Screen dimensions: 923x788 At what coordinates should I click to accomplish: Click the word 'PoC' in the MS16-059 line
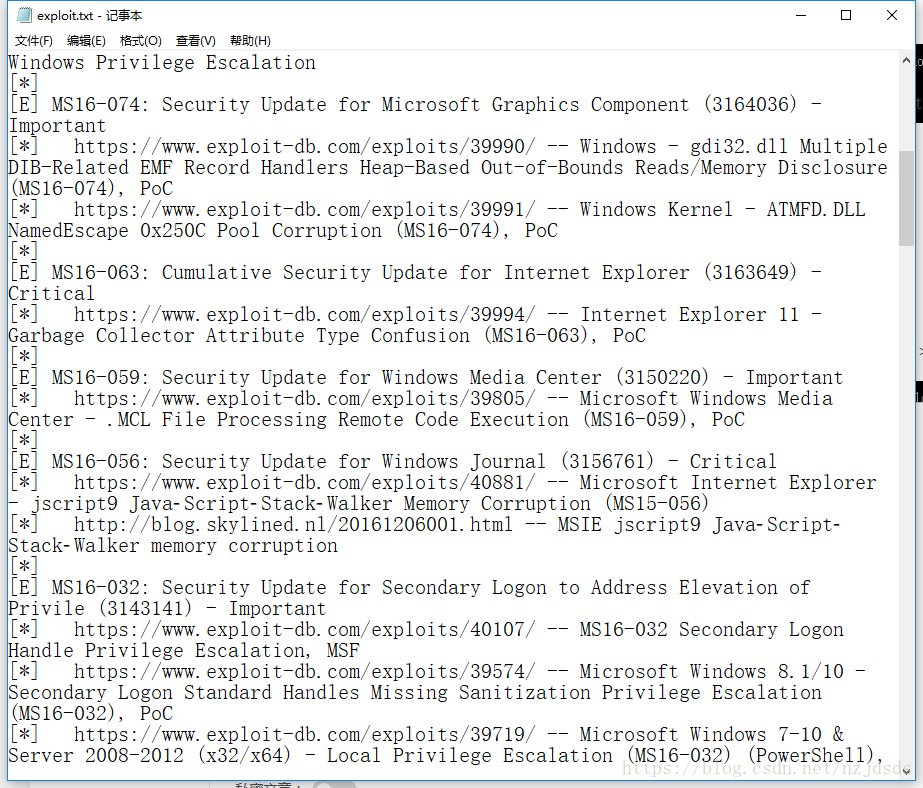[727, 419]
